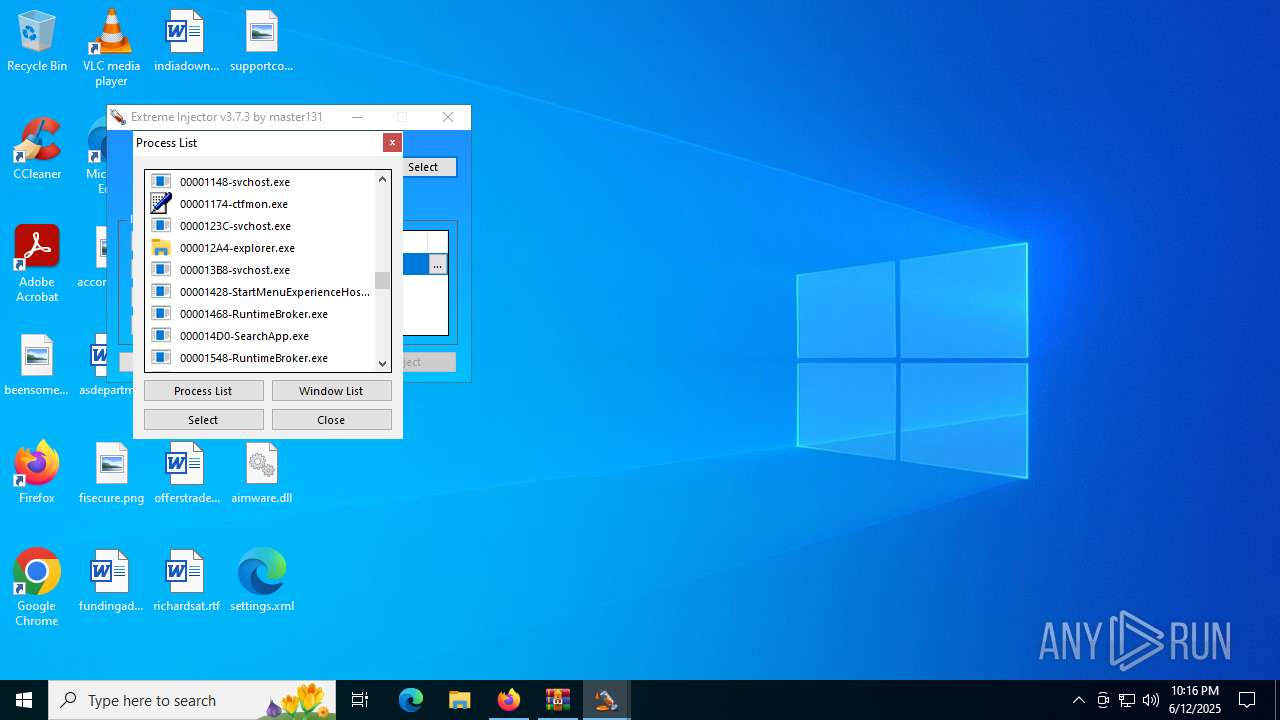Select the aimware.dll file icon

click(x=261, y=474)
